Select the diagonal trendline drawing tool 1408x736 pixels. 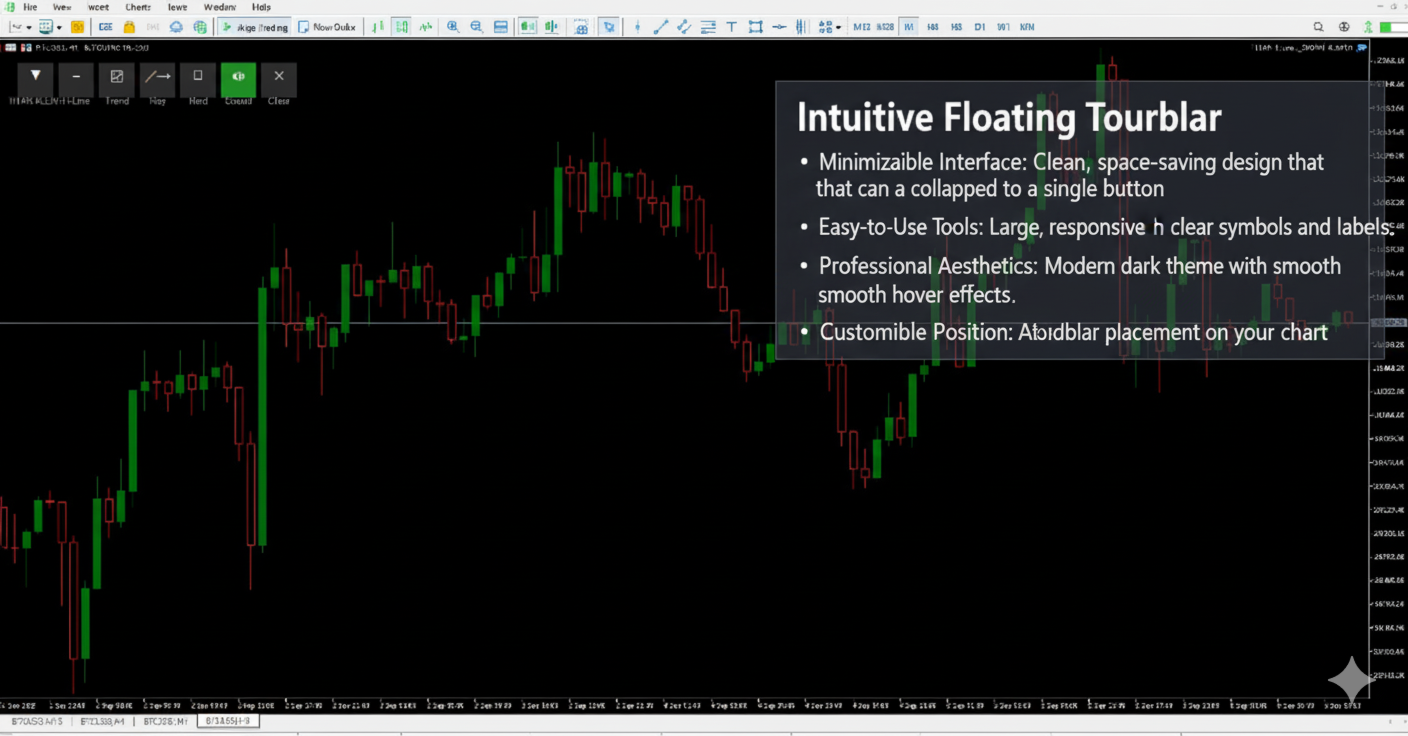point(660,27)
